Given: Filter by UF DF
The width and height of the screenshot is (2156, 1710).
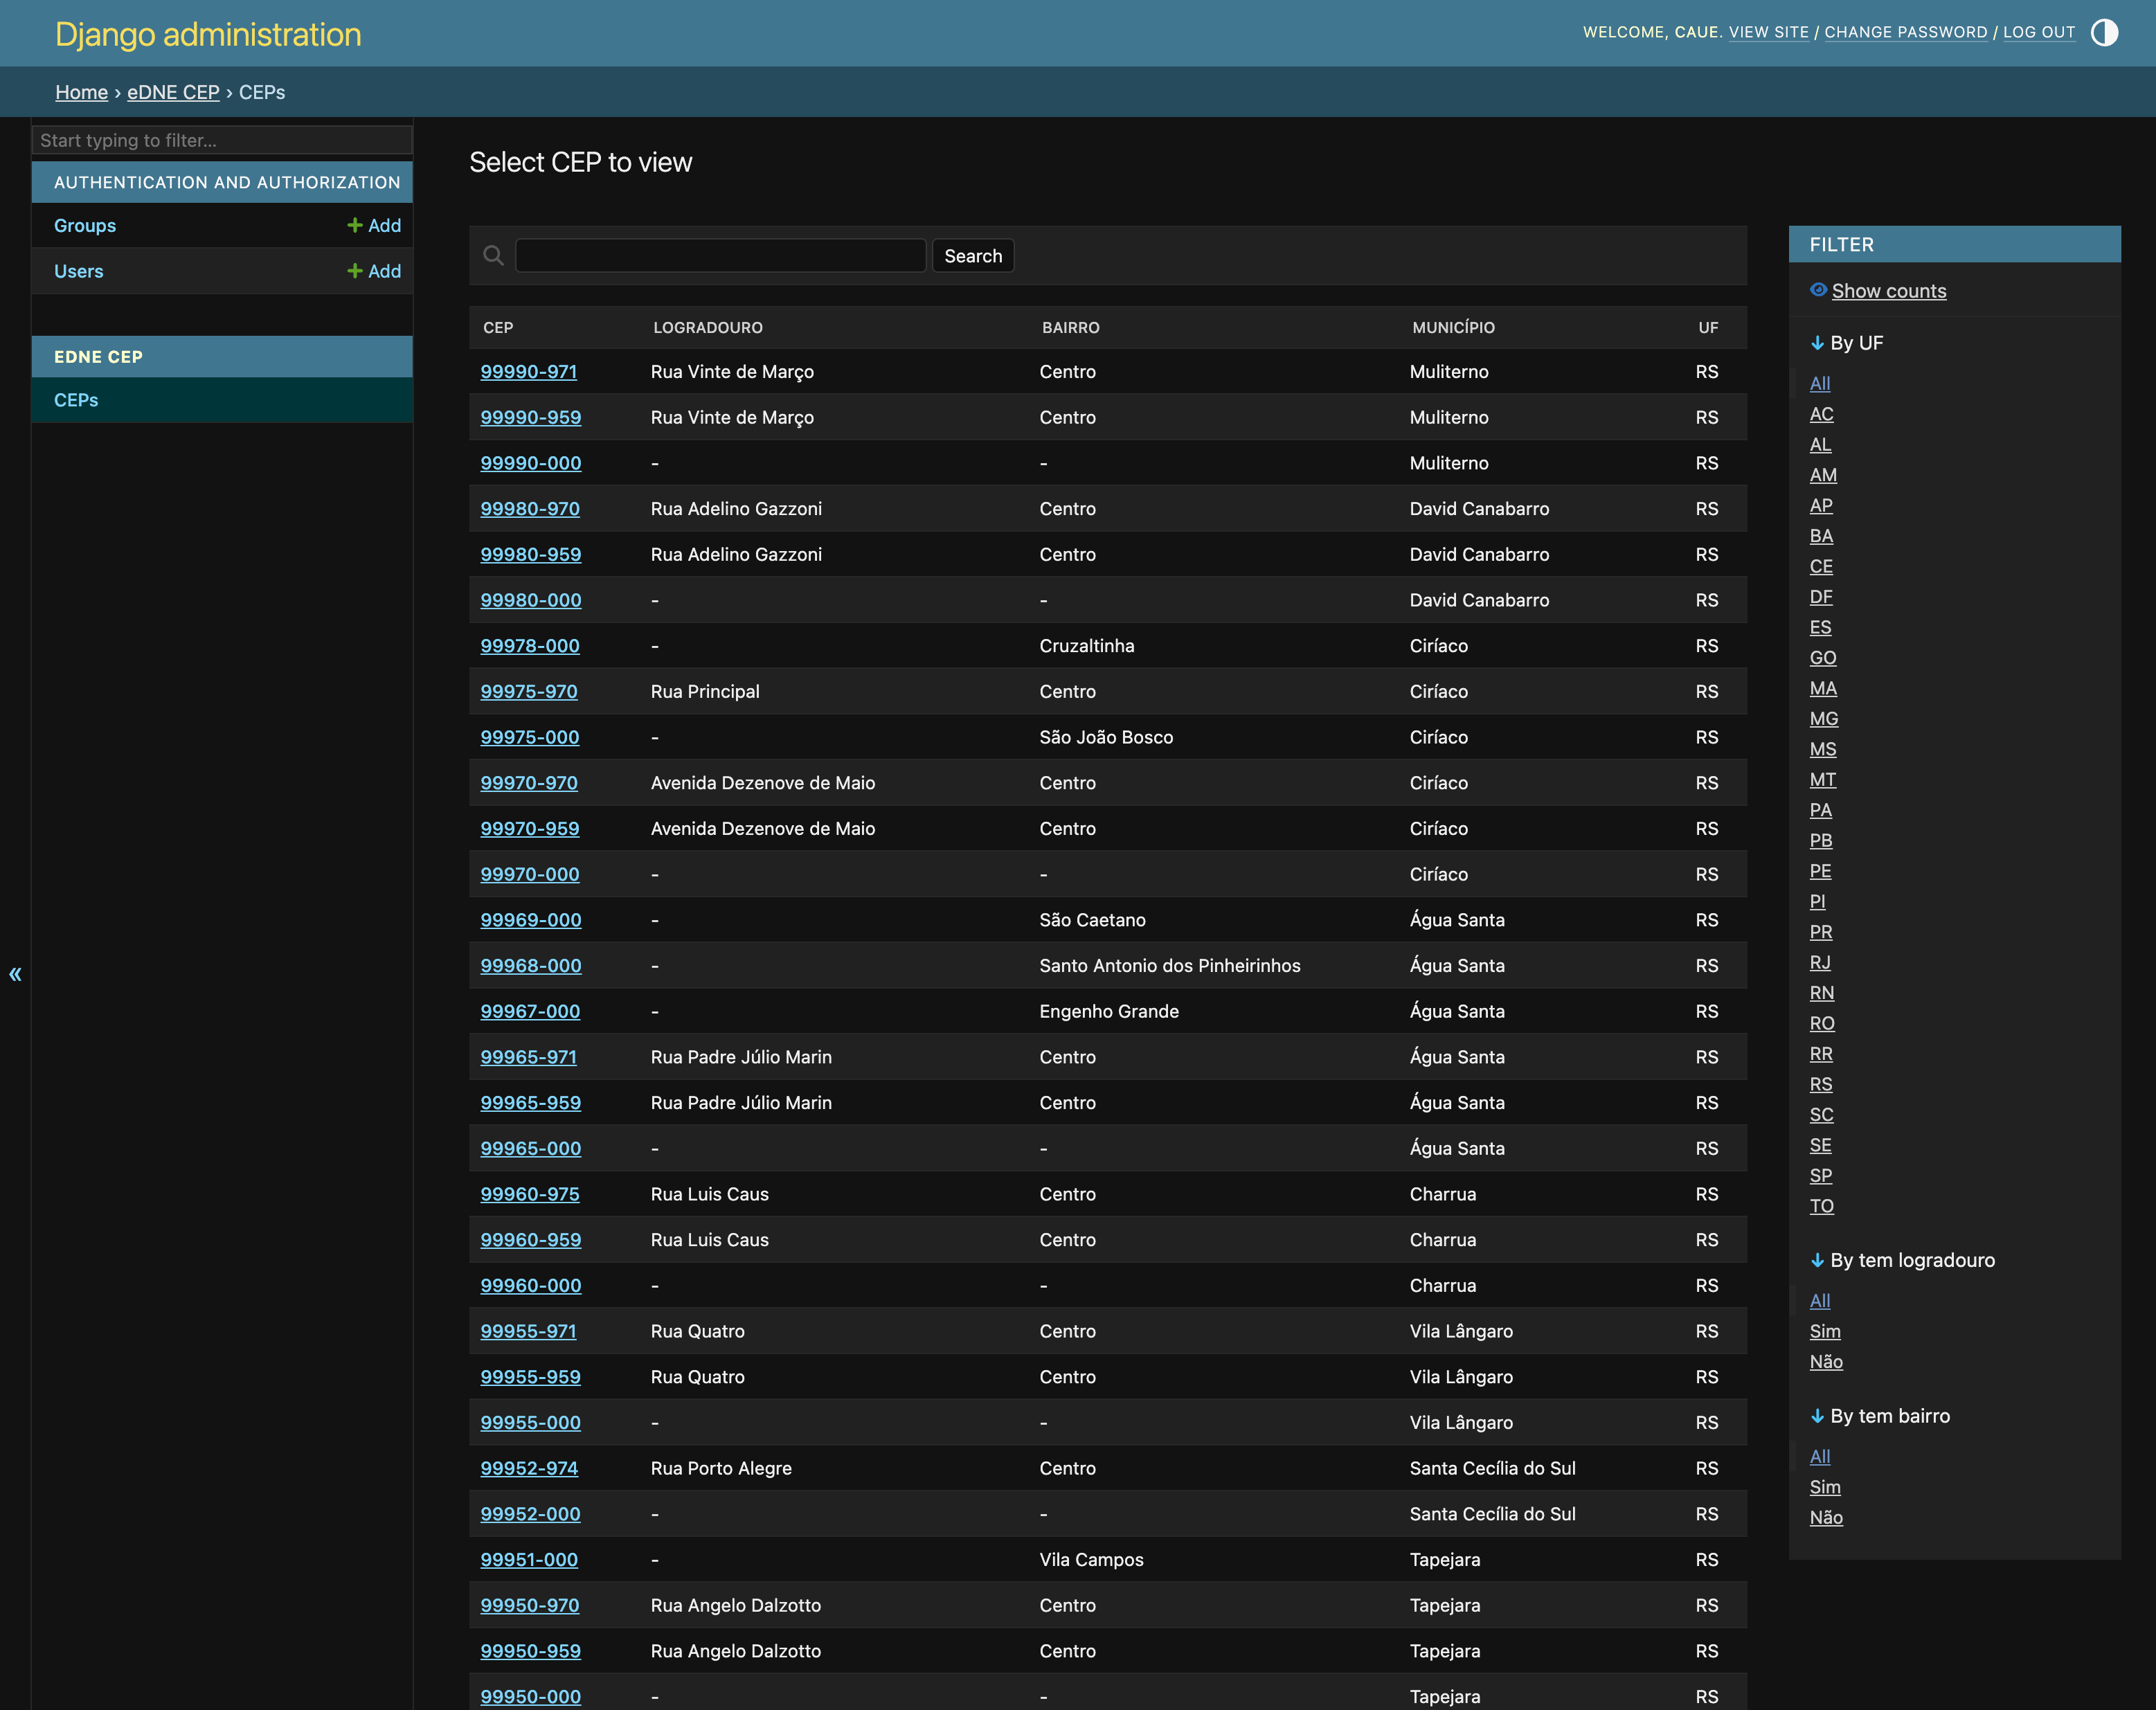Looking at the screenshot, I should (x=1820, y=597).
